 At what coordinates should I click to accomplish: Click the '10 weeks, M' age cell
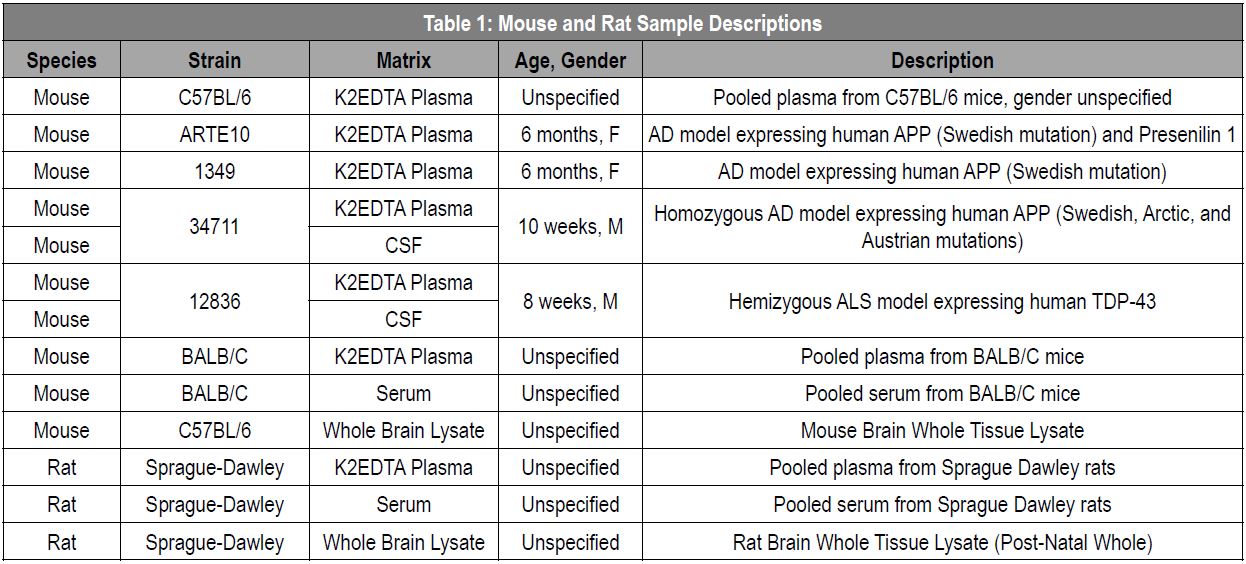pos(570,227)
